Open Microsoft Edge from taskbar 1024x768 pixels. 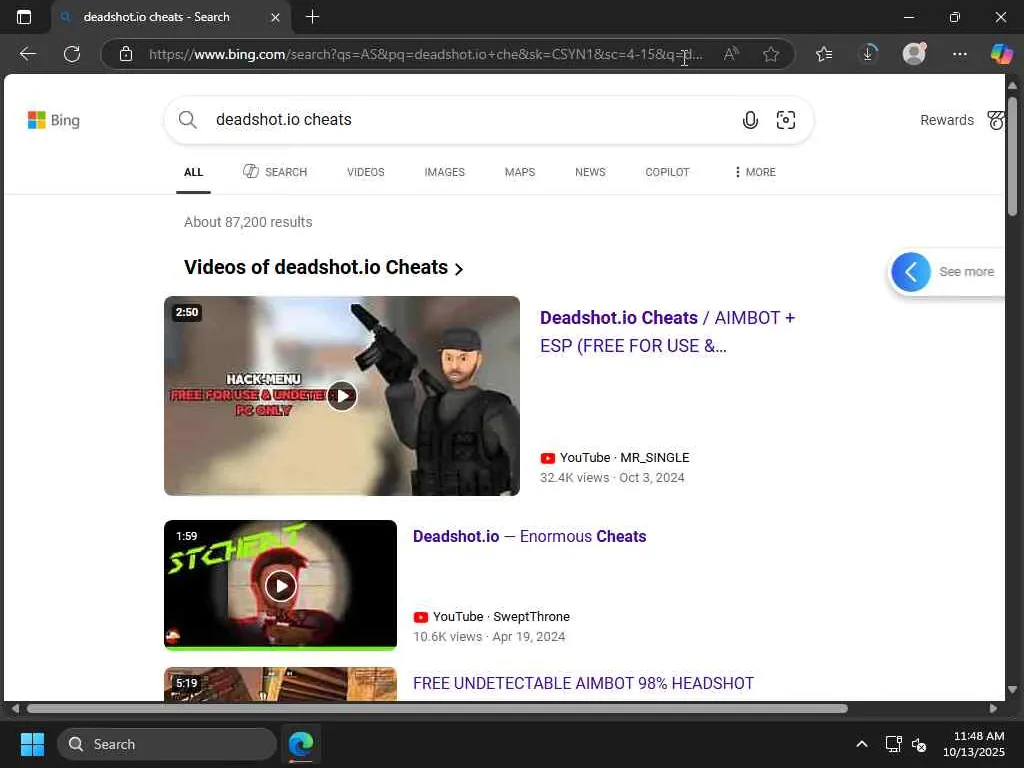[301, 744]
